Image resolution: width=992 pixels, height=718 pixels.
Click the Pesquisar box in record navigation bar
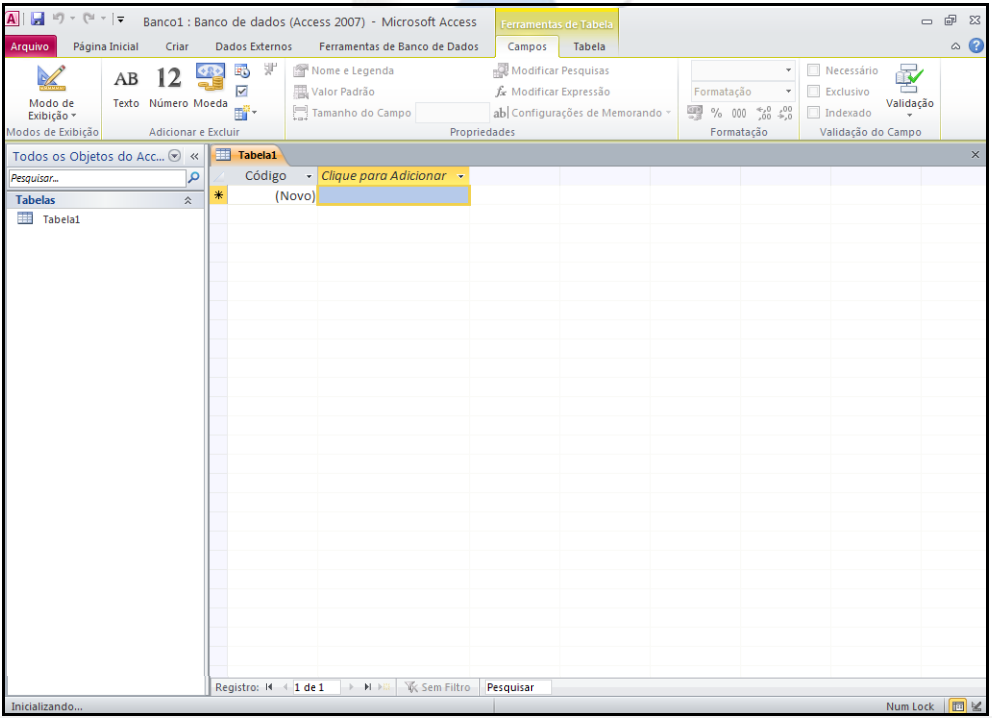tap(515, 687)
